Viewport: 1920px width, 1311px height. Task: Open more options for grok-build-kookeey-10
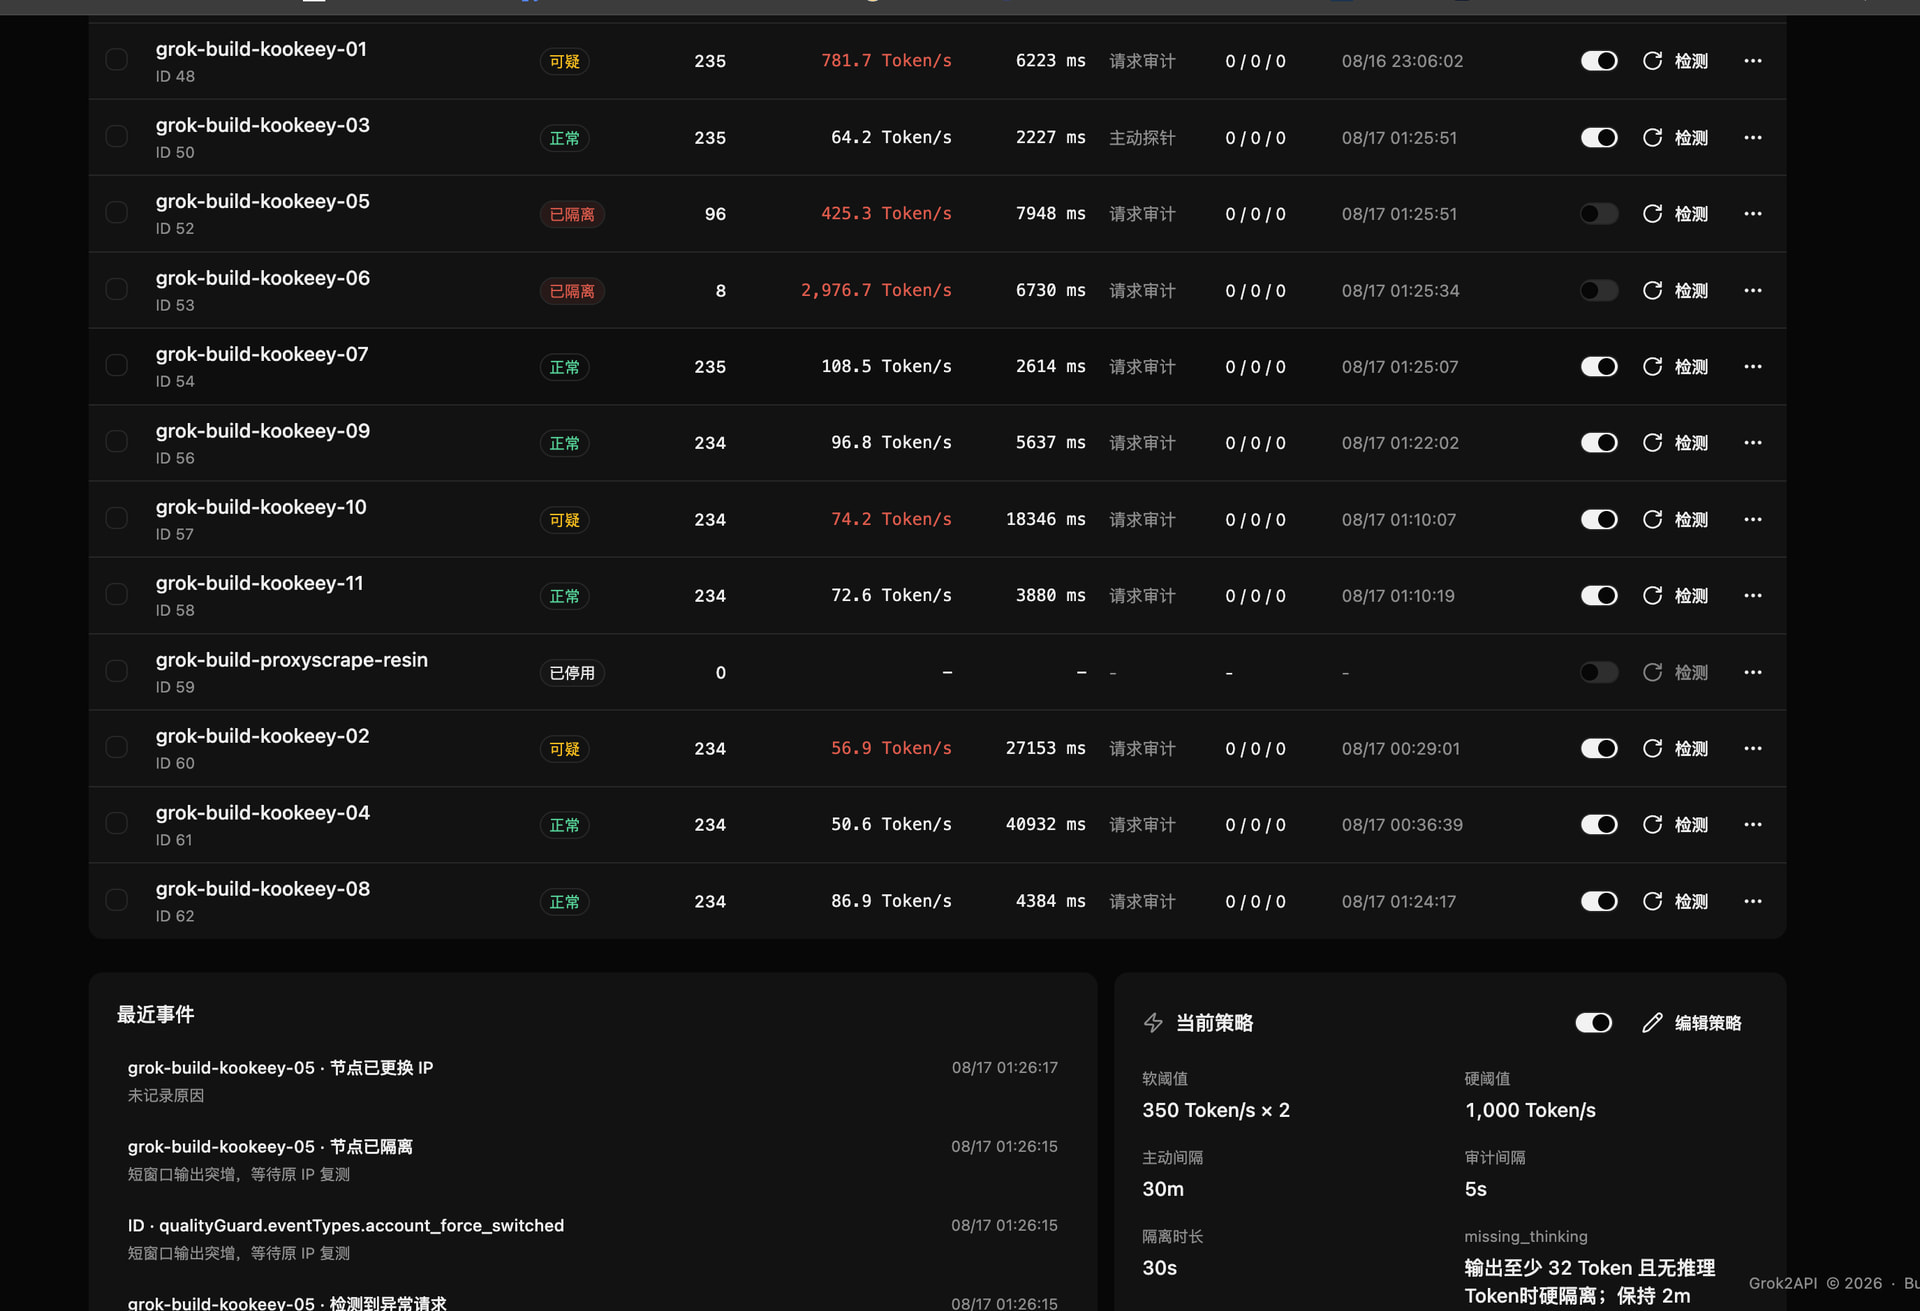click(x=1752, y=520)
